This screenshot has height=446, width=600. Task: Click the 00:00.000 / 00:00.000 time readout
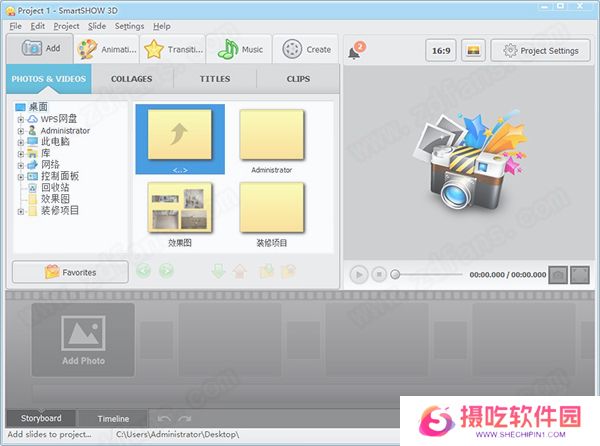[507, 275]
